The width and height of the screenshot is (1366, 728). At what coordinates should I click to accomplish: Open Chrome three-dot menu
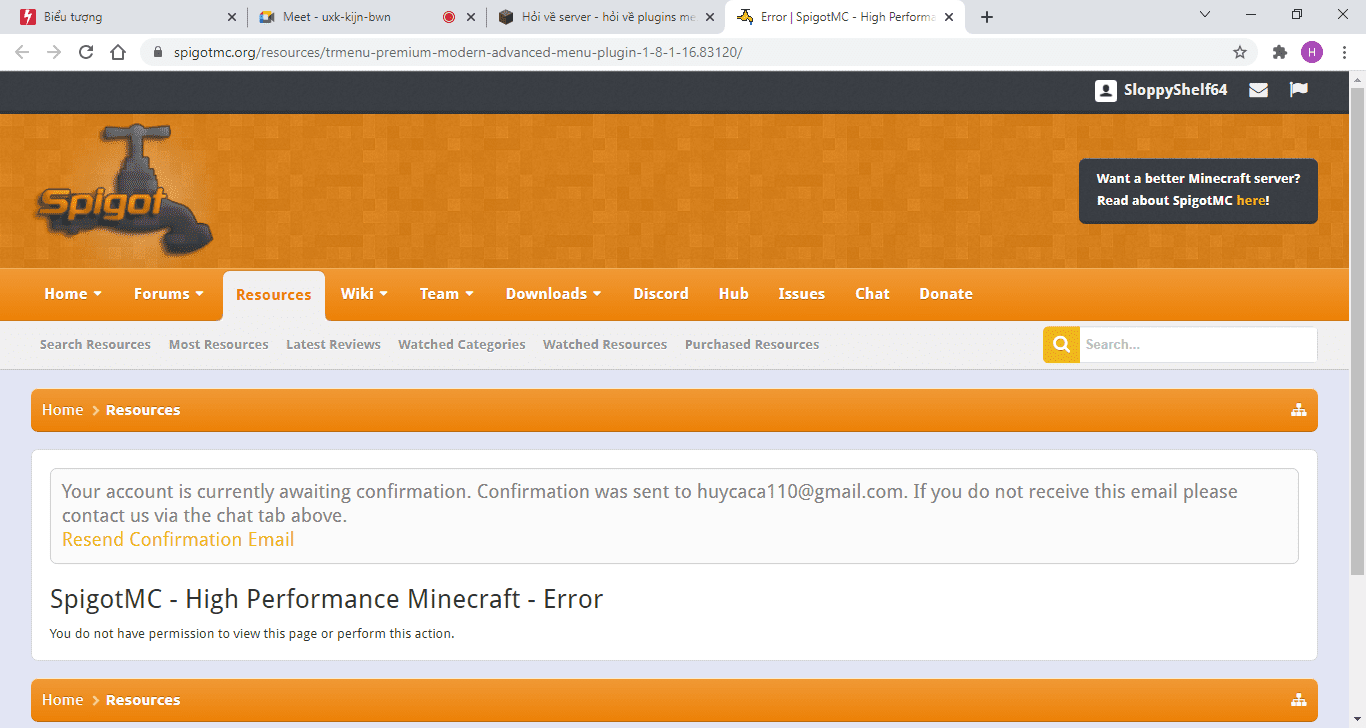pyautogui.click(x=1345, y=52)
